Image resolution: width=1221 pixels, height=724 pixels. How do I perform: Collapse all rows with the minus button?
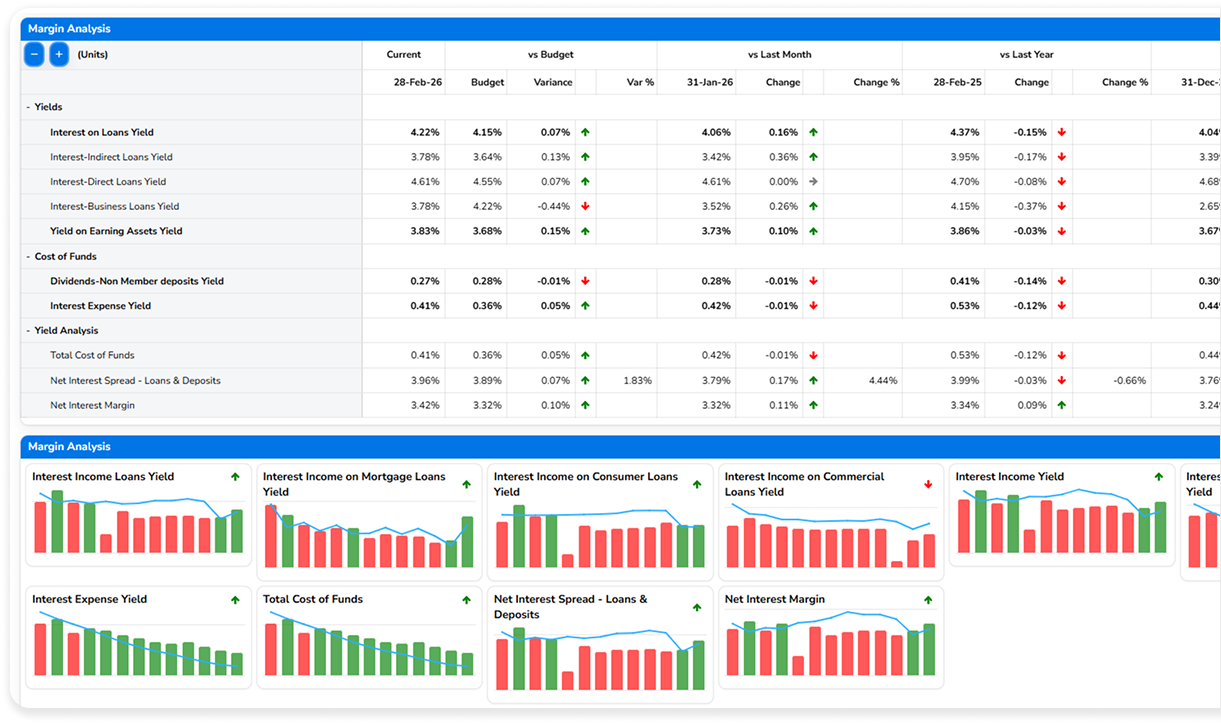click(34, 55)
